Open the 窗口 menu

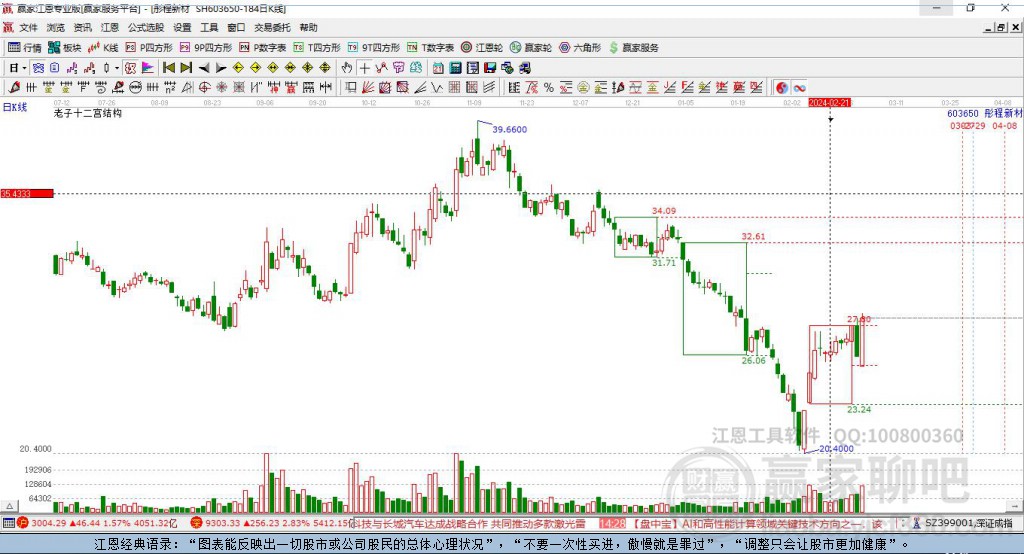tap(236, 27)
